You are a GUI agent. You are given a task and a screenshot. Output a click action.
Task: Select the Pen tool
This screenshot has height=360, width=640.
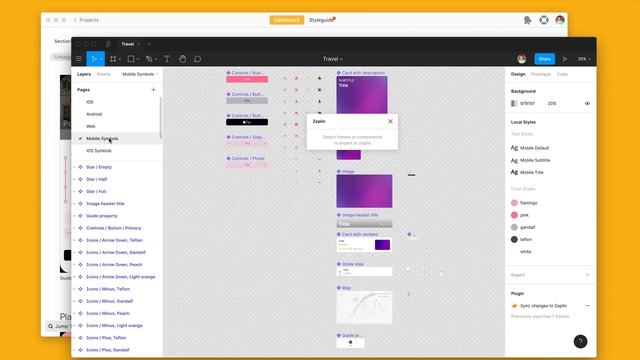click(149, 59)
